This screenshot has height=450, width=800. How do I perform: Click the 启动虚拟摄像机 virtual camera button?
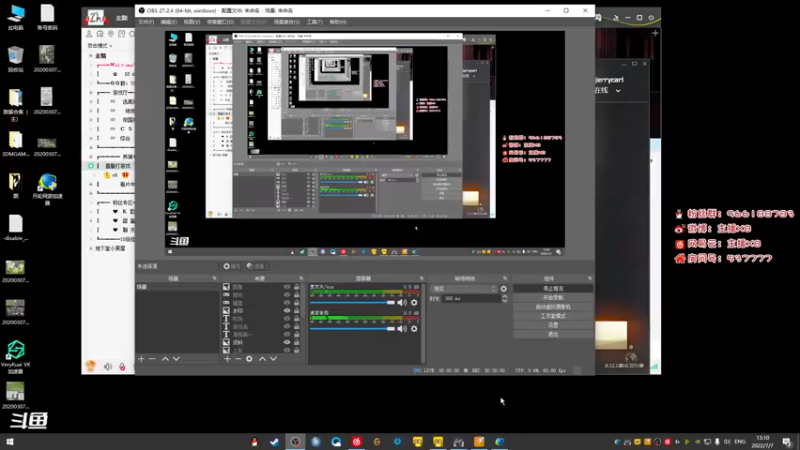(553, 307)
